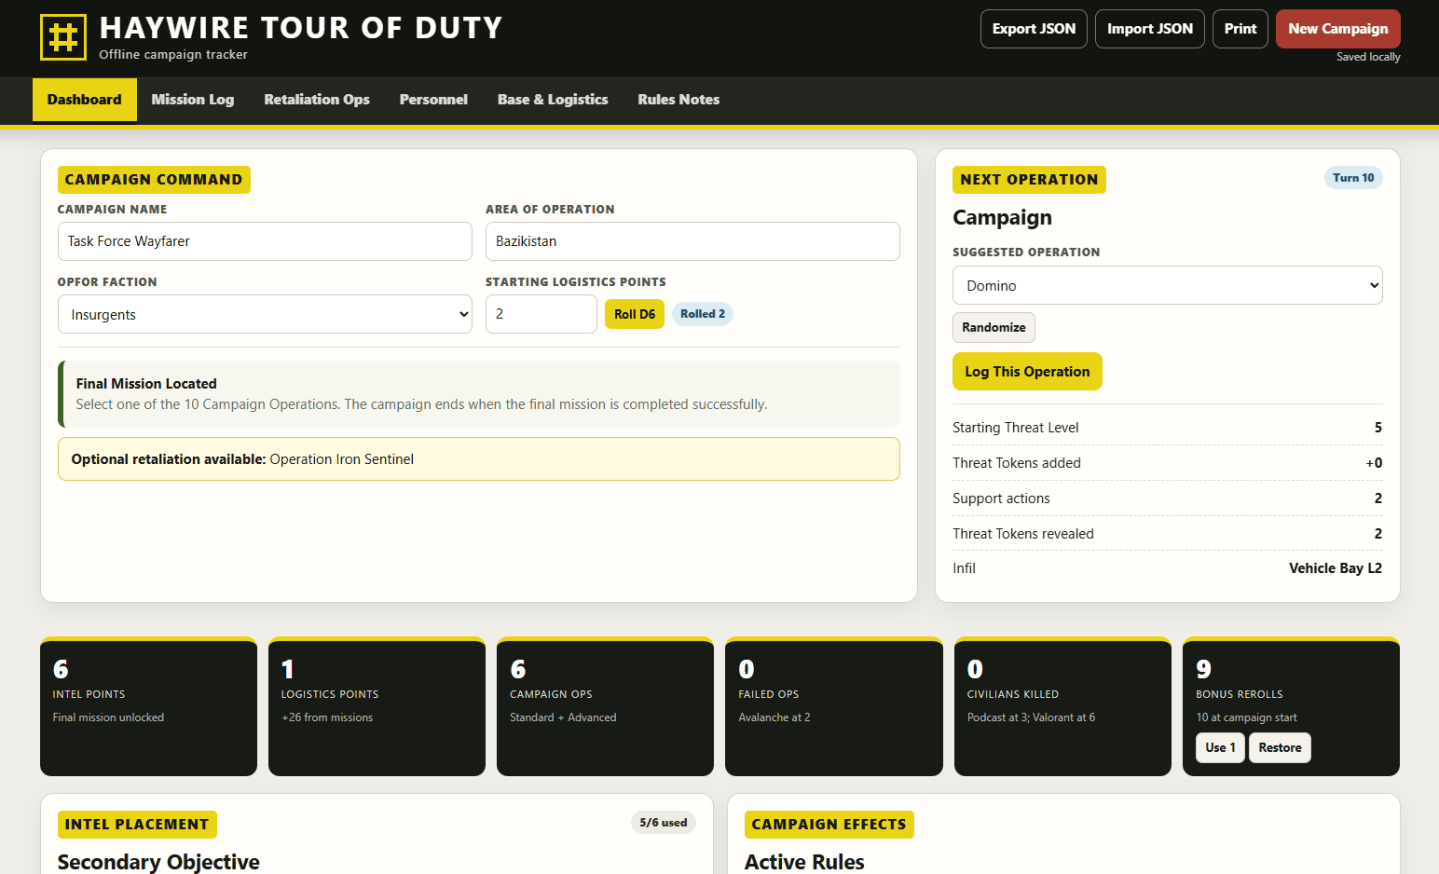
Task: Click the Starting Threat Level value row
Action: pos(1167,428)
